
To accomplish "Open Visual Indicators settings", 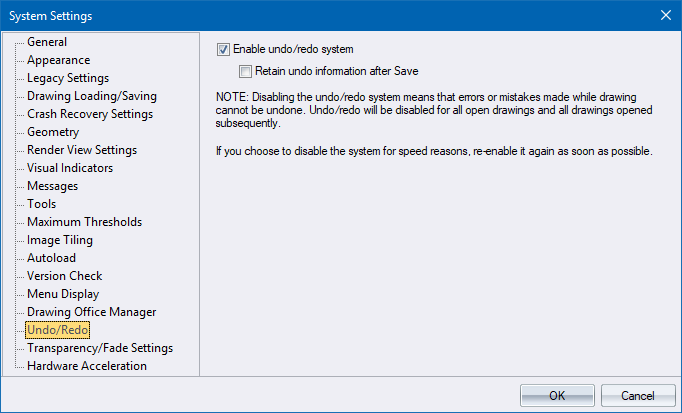I will pos(70,168).
